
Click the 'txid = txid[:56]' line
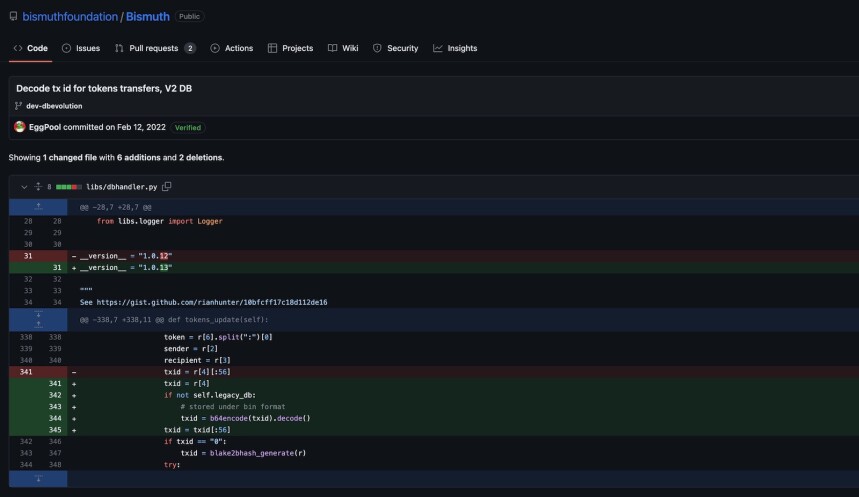197,430
